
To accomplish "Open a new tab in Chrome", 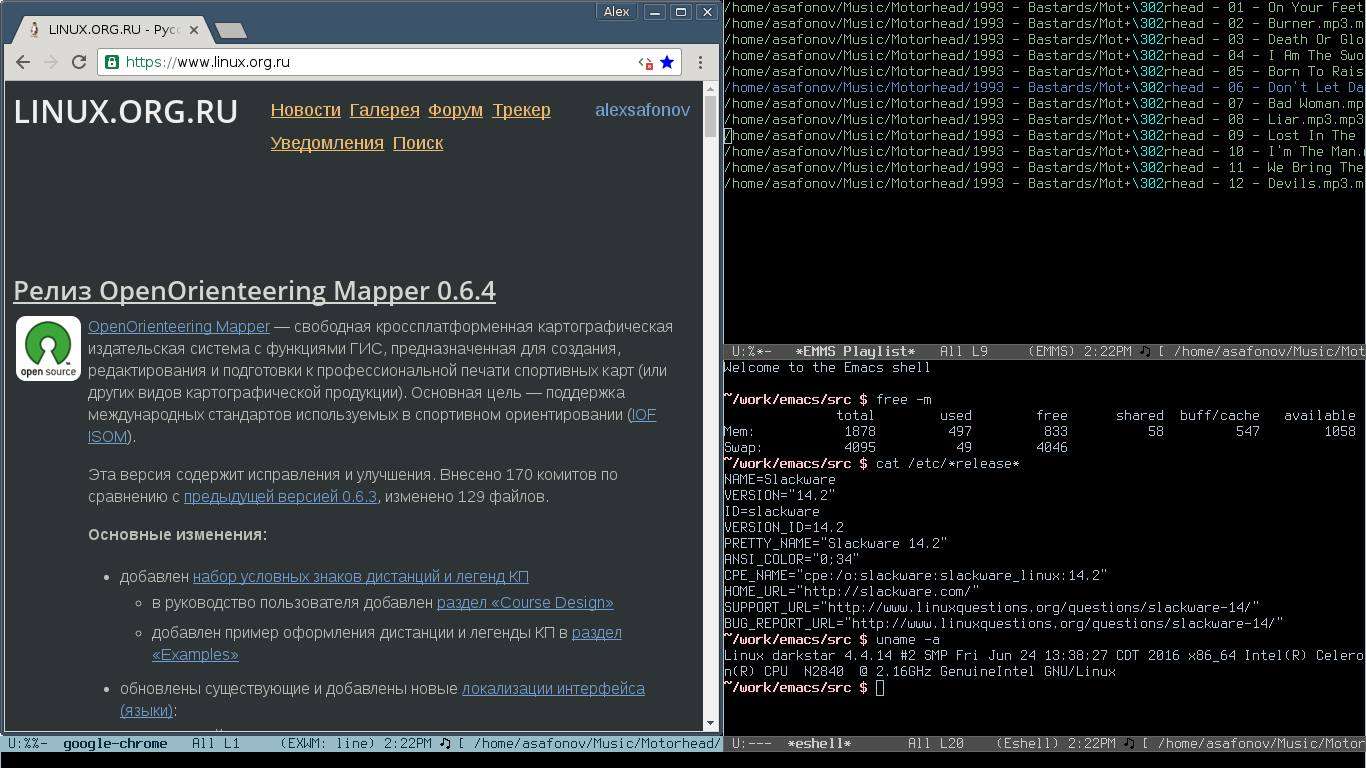I will 231,31.
